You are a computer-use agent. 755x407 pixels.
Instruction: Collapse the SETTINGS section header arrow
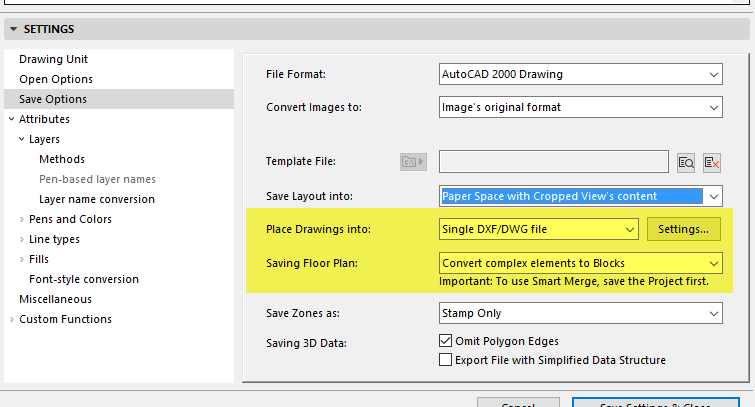[x=12, y=30]
